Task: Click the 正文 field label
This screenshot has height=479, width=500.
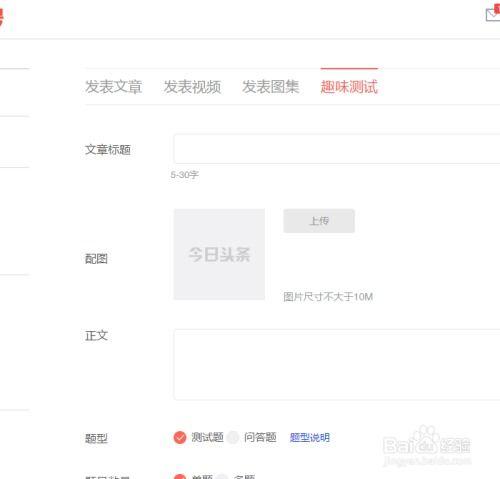Action: pos(96,336)
